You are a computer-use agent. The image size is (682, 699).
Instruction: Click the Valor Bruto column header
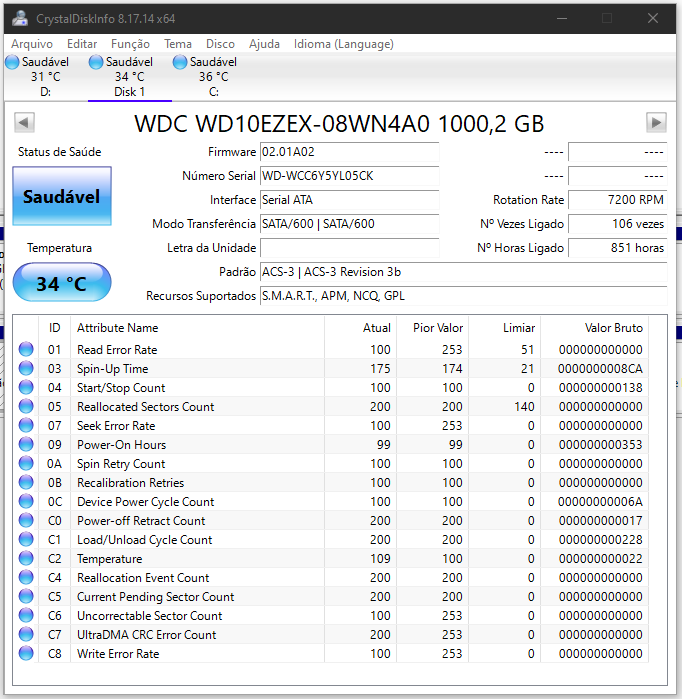[594, 328]
